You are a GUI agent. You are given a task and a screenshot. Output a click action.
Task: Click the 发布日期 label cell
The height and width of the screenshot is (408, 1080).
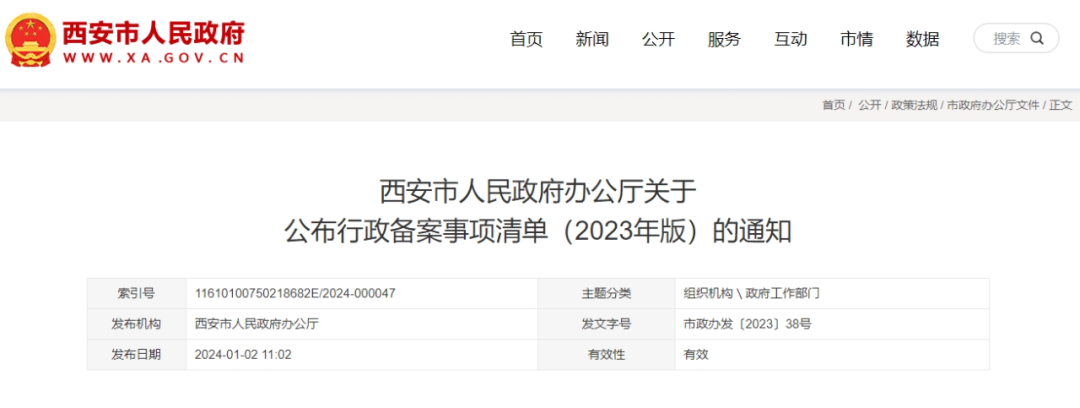136,355
